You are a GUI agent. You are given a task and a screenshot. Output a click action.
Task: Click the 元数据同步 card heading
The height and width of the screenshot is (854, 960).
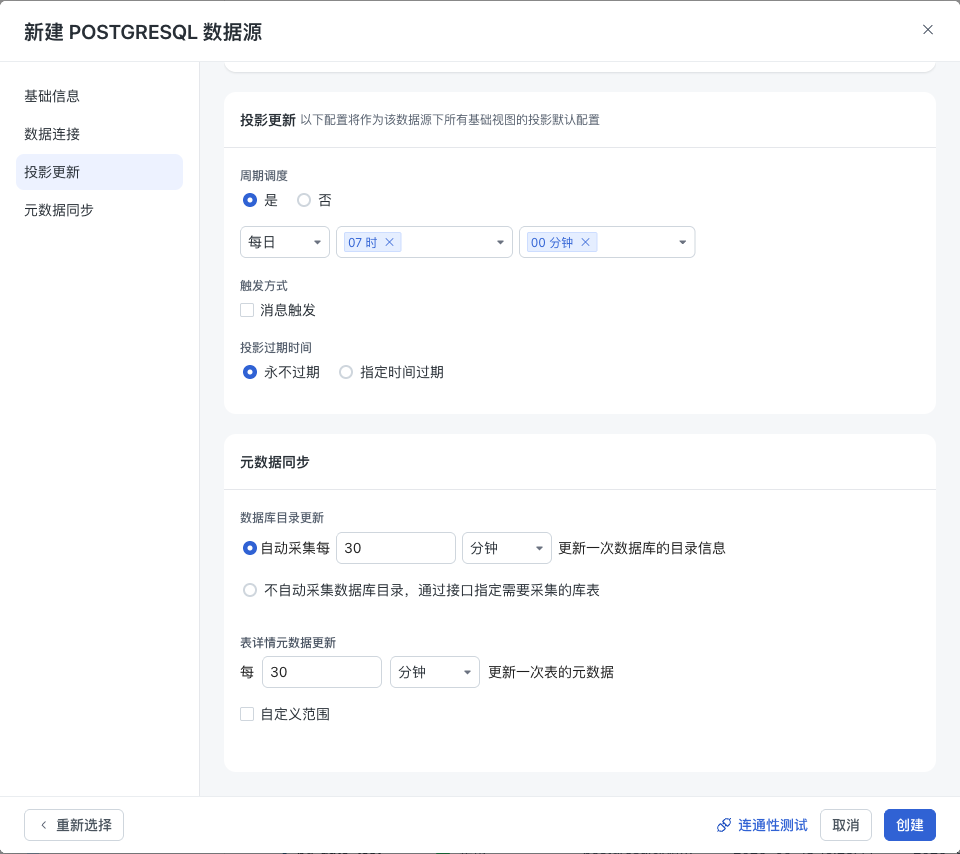click(x=275, y=462)
